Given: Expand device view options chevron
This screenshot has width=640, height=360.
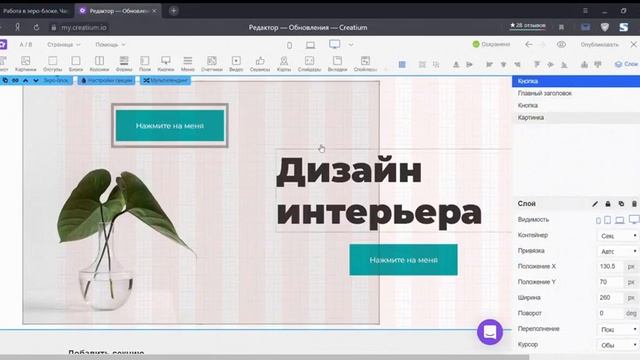Looking at the screenshot, I should click(351, 44).
